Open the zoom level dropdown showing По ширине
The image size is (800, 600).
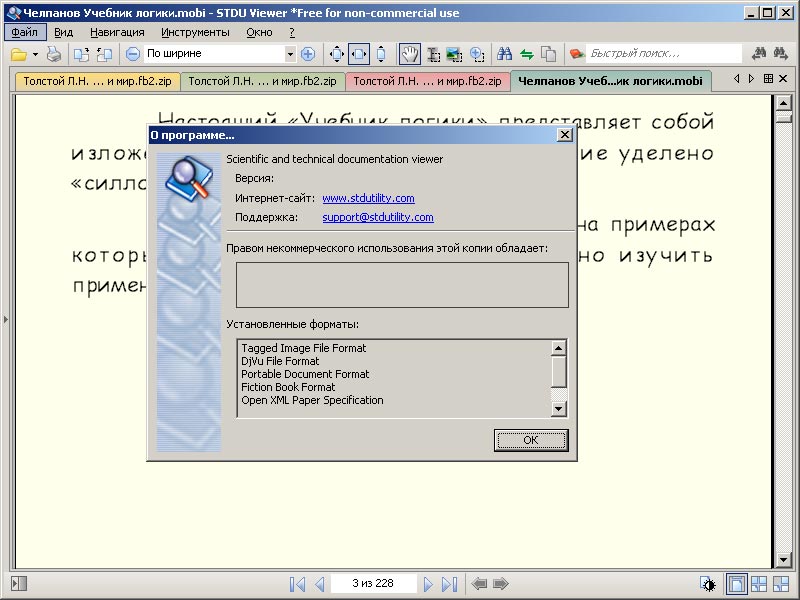click(291, 52)
